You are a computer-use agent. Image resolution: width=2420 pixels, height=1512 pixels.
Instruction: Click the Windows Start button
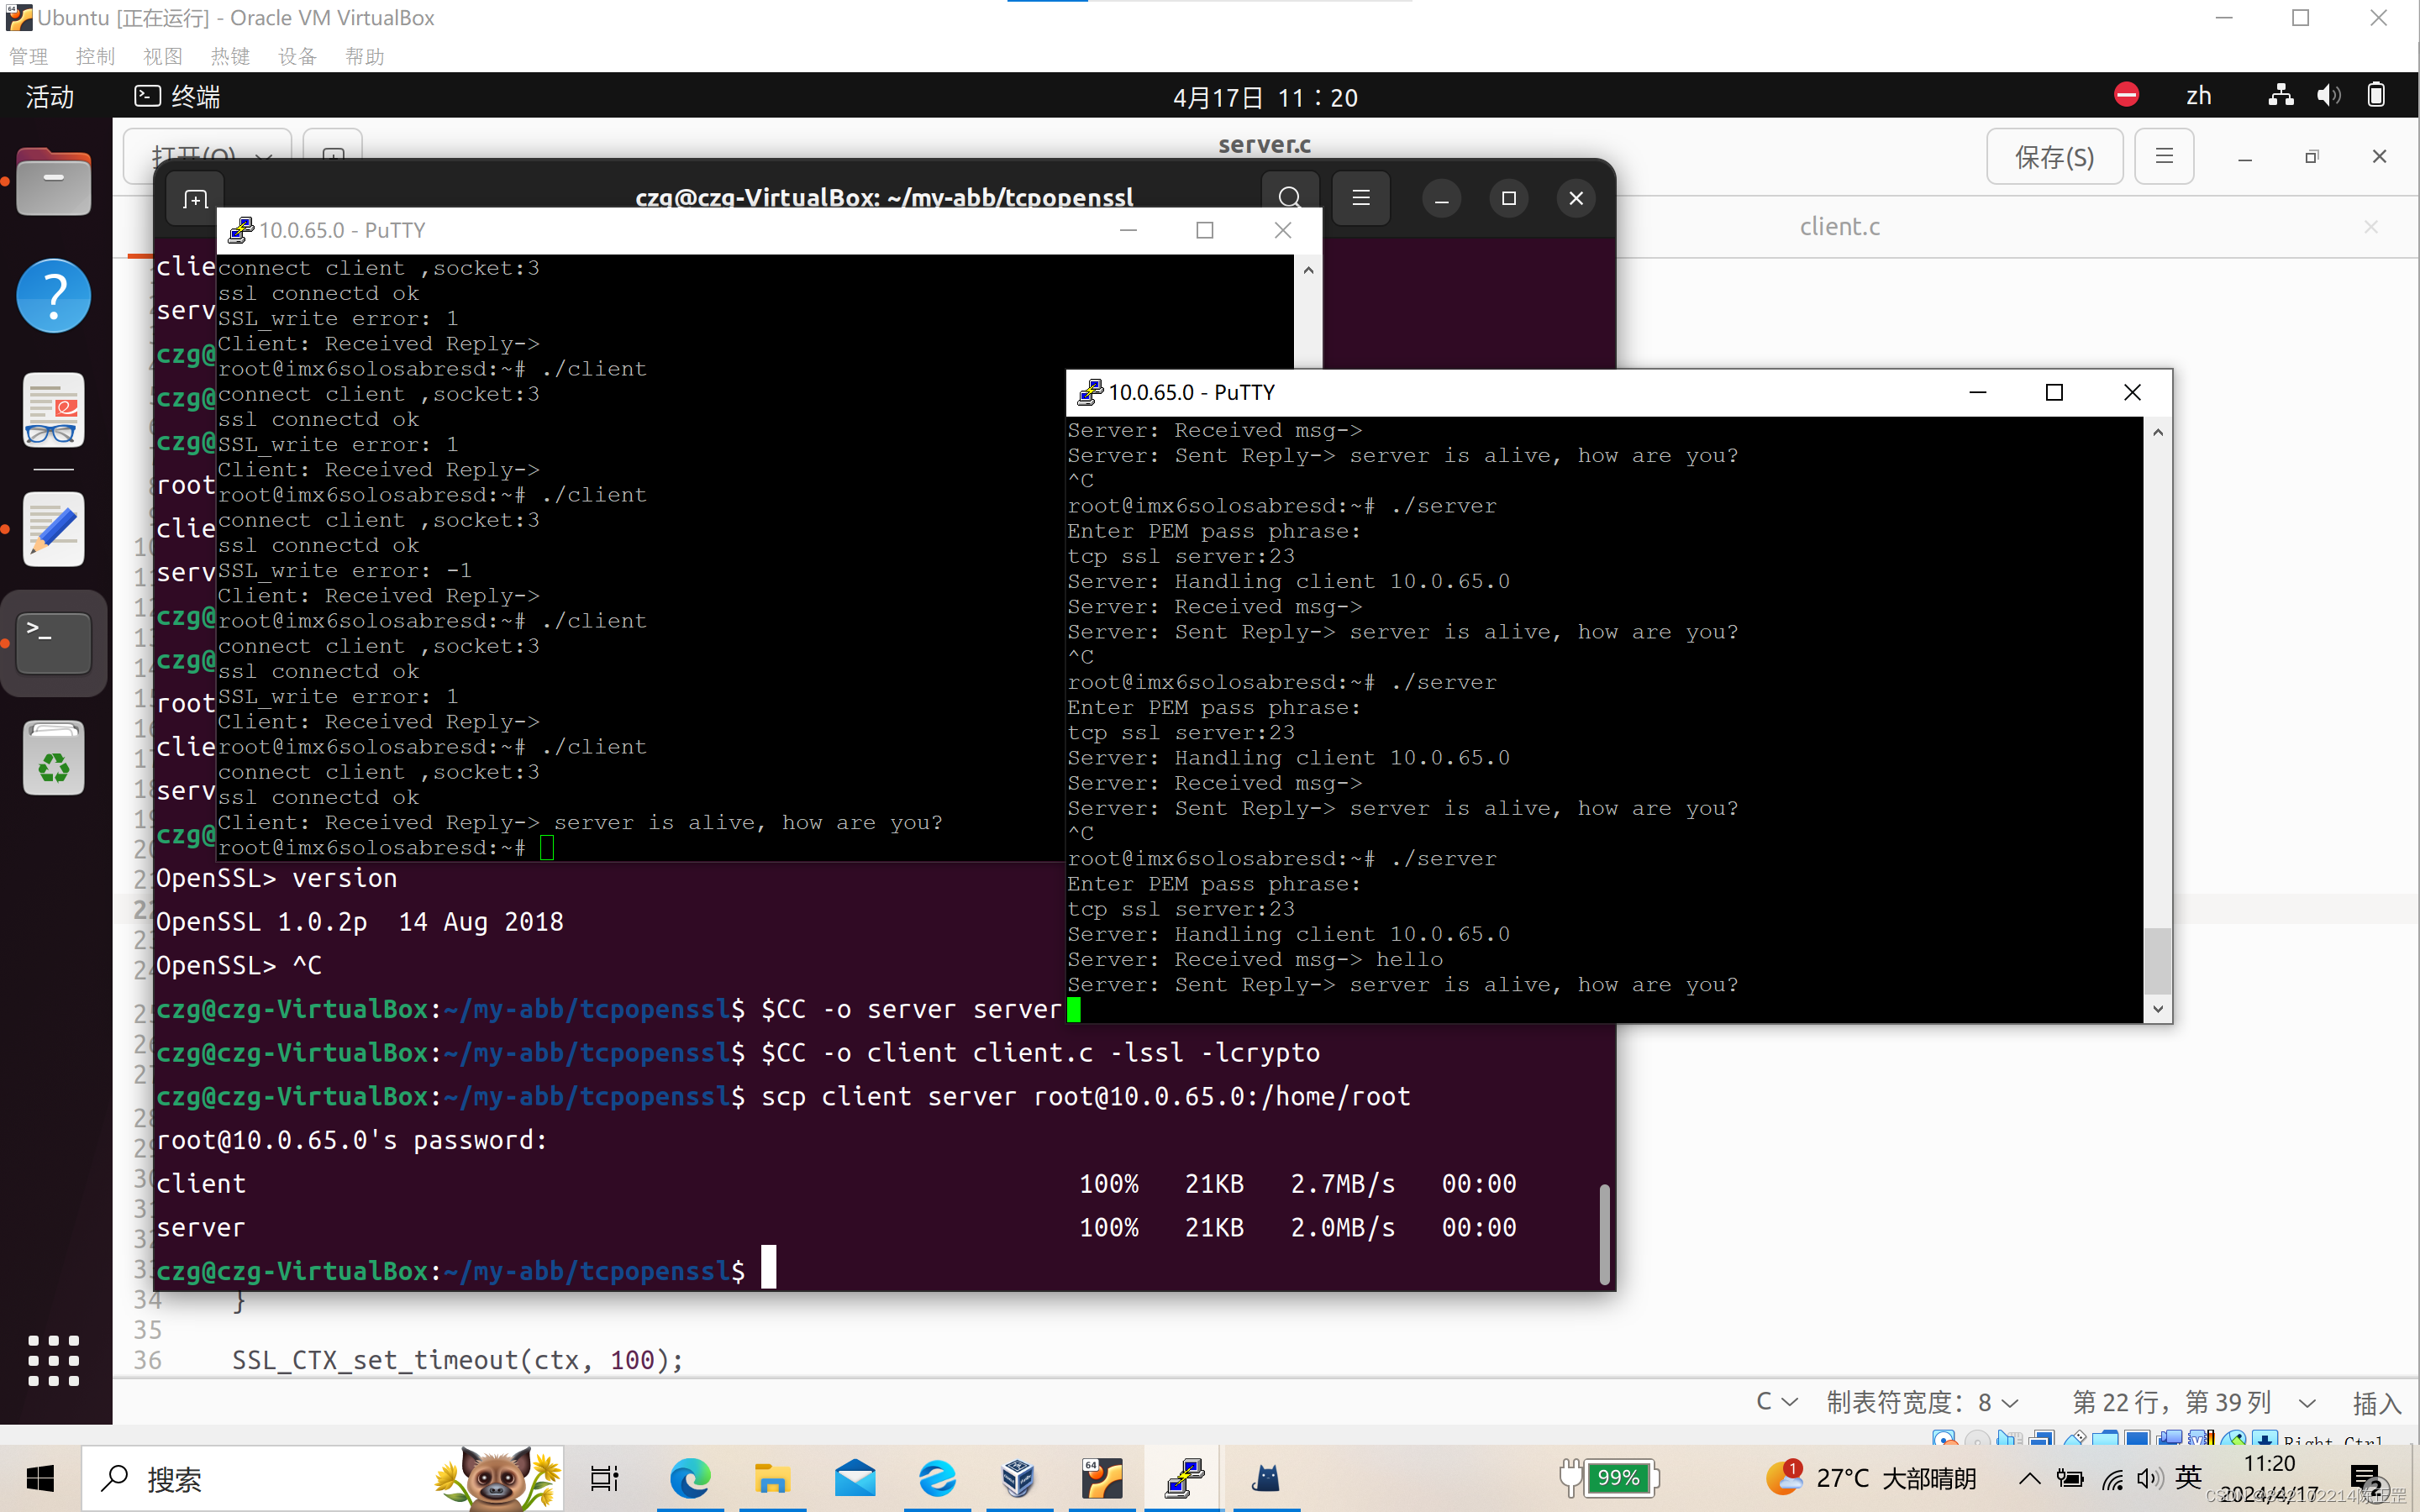click(x=39, y=1478)
